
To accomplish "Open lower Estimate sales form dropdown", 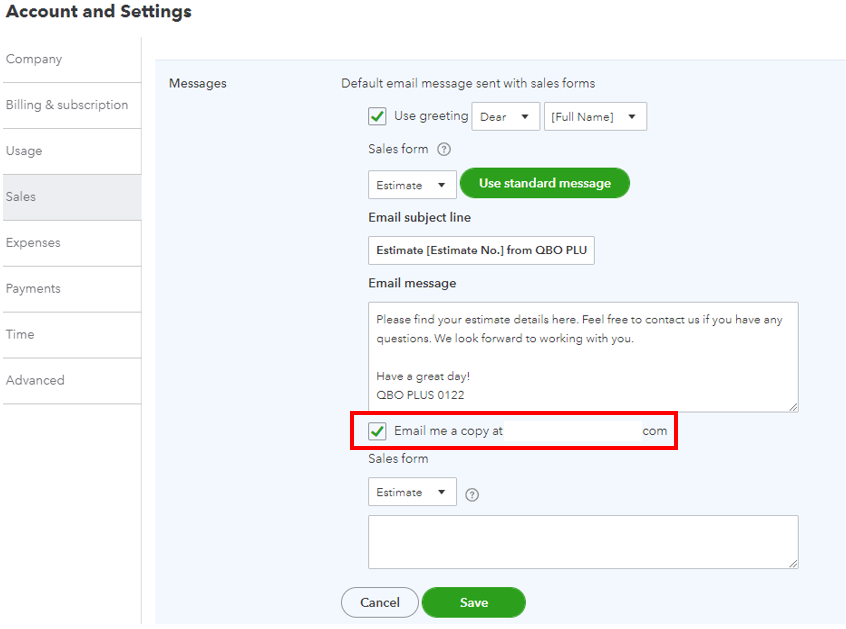I will (x=412, y=492).
